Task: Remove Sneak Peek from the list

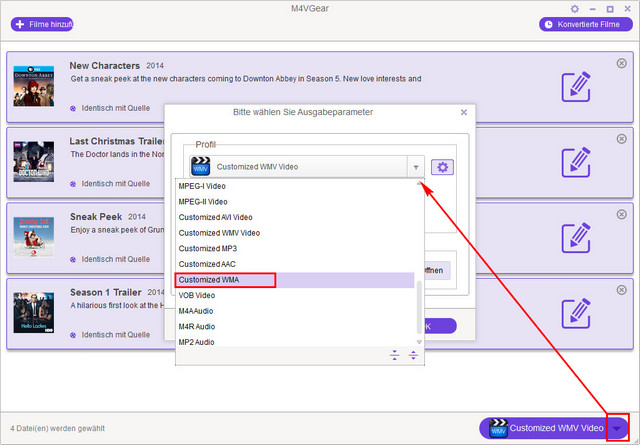Action: (621, 214)
